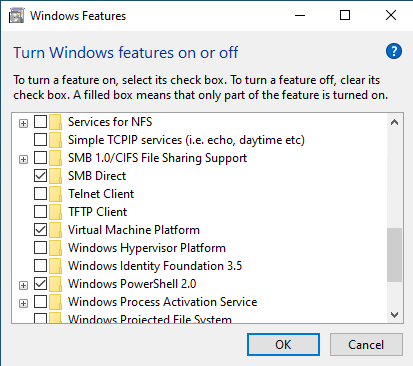
Task: Select SMB 1.0/CIFS File Sharing Support label
Action: tap(157, 158)
